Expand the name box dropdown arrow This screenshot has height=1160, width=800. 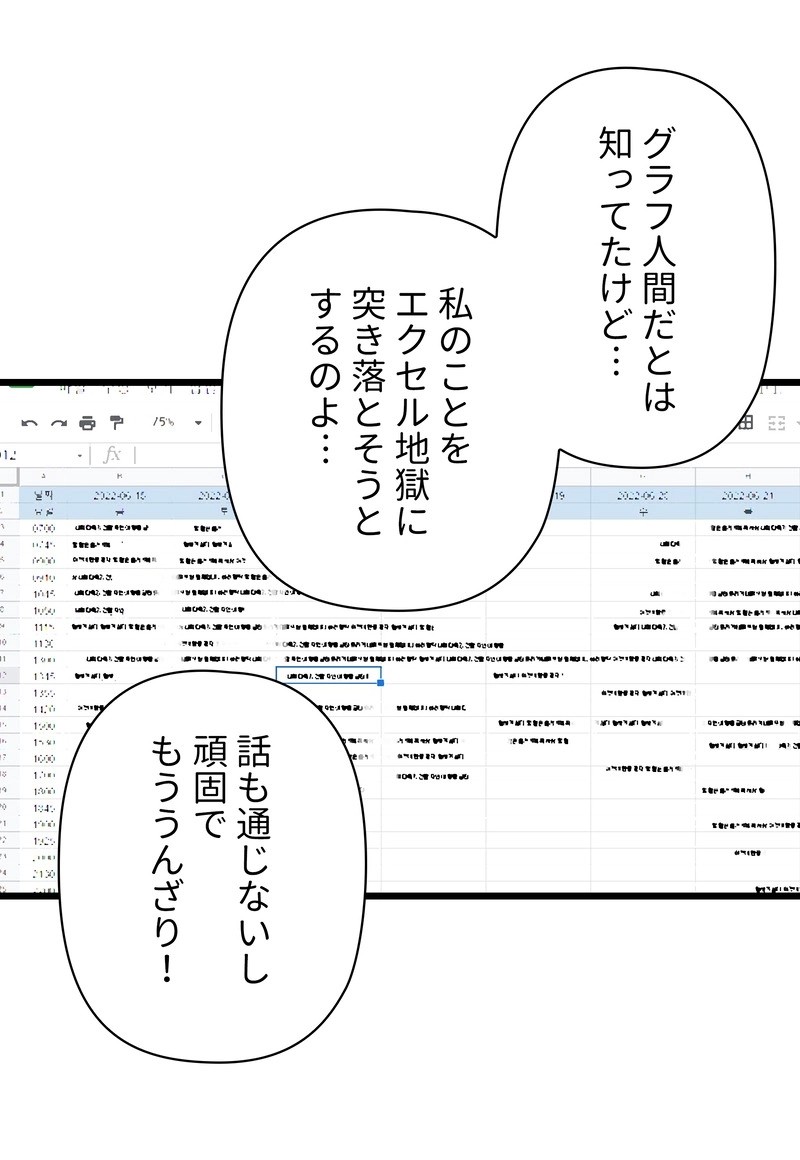tap(81, 456)
